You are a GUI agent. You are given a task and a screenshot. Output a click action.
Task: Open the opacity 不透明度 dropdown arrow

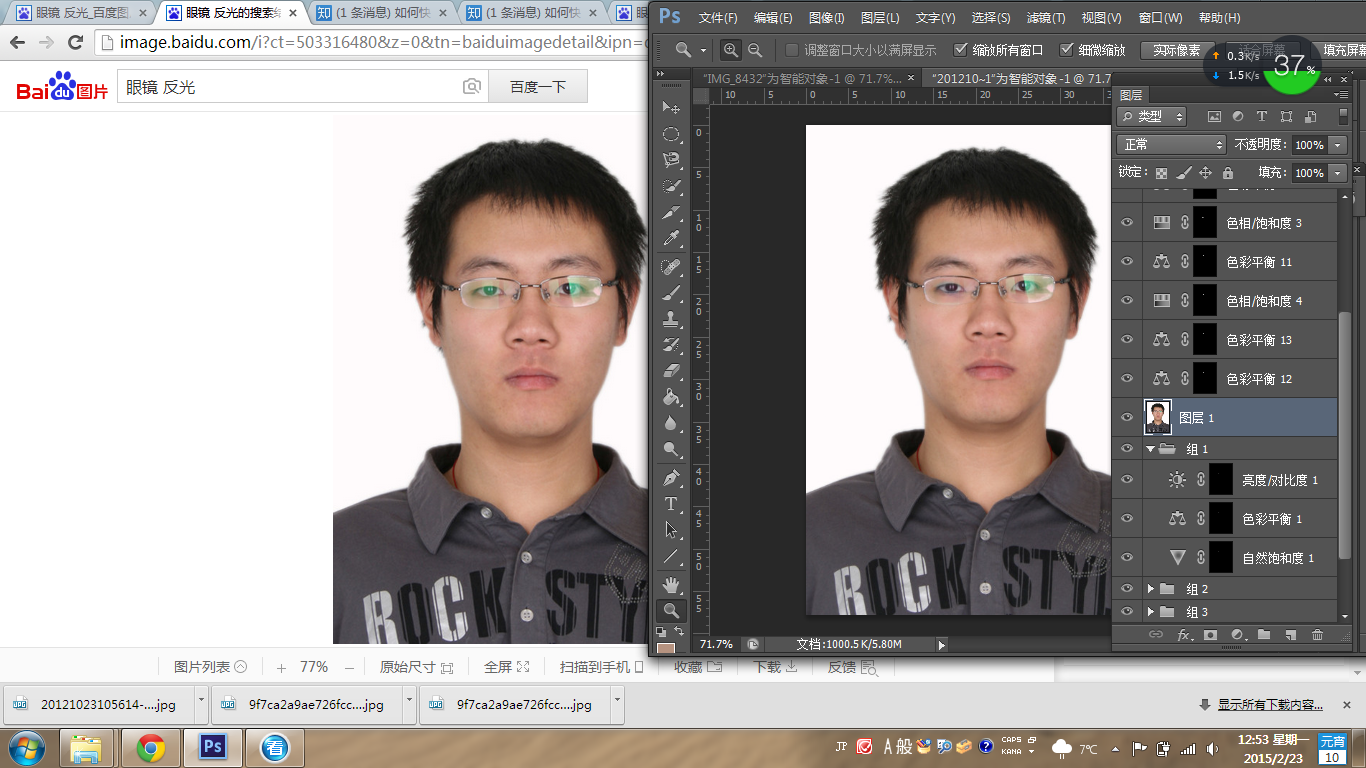click(1339, 145)
